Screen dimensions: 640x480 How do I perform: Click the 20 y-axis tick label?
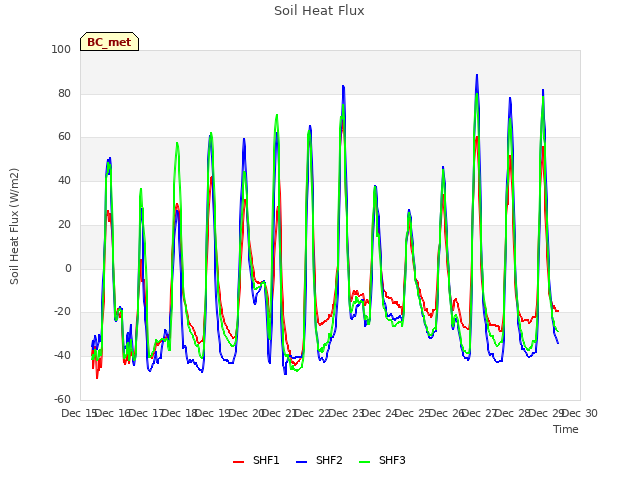(x=64, y=224)
